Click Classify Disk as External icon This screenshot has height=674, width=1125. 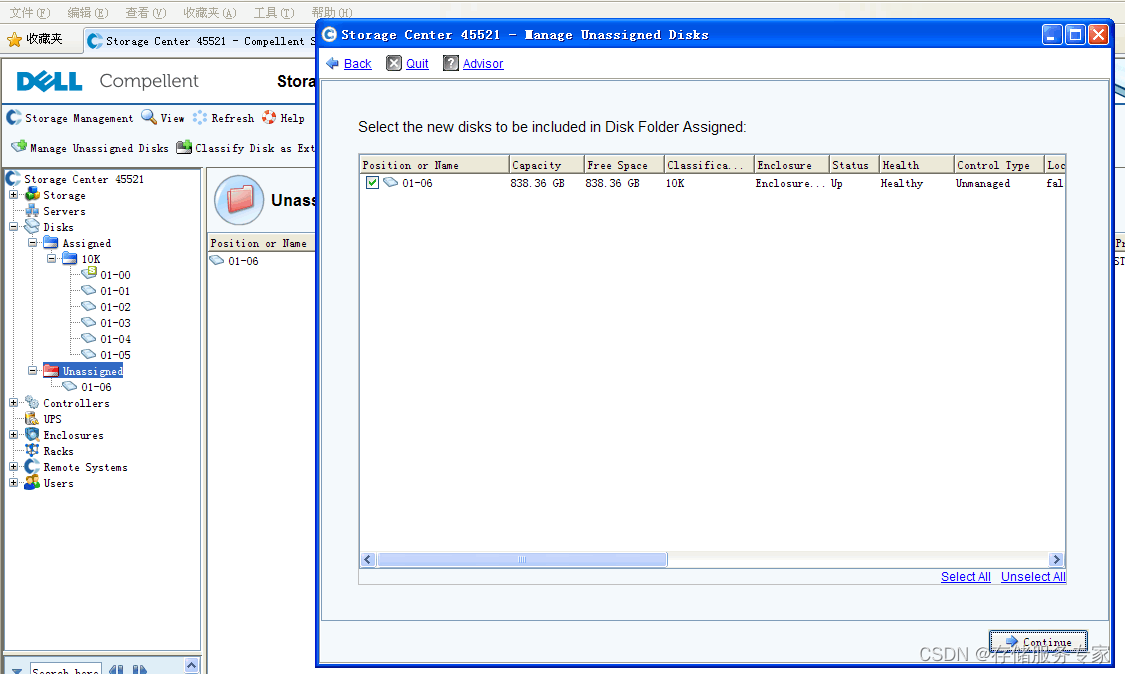coord(184,146)
